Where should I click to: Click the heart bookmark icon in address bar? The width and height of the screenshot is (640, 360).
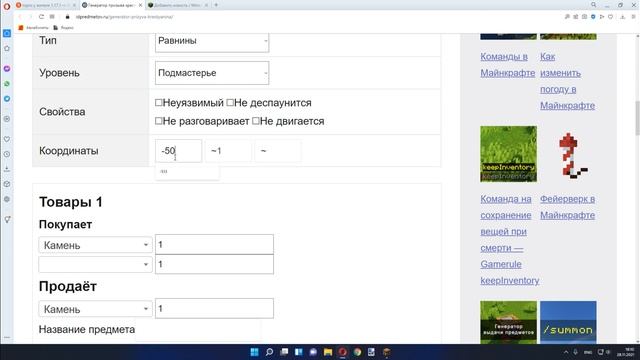[x=611, y=17]
